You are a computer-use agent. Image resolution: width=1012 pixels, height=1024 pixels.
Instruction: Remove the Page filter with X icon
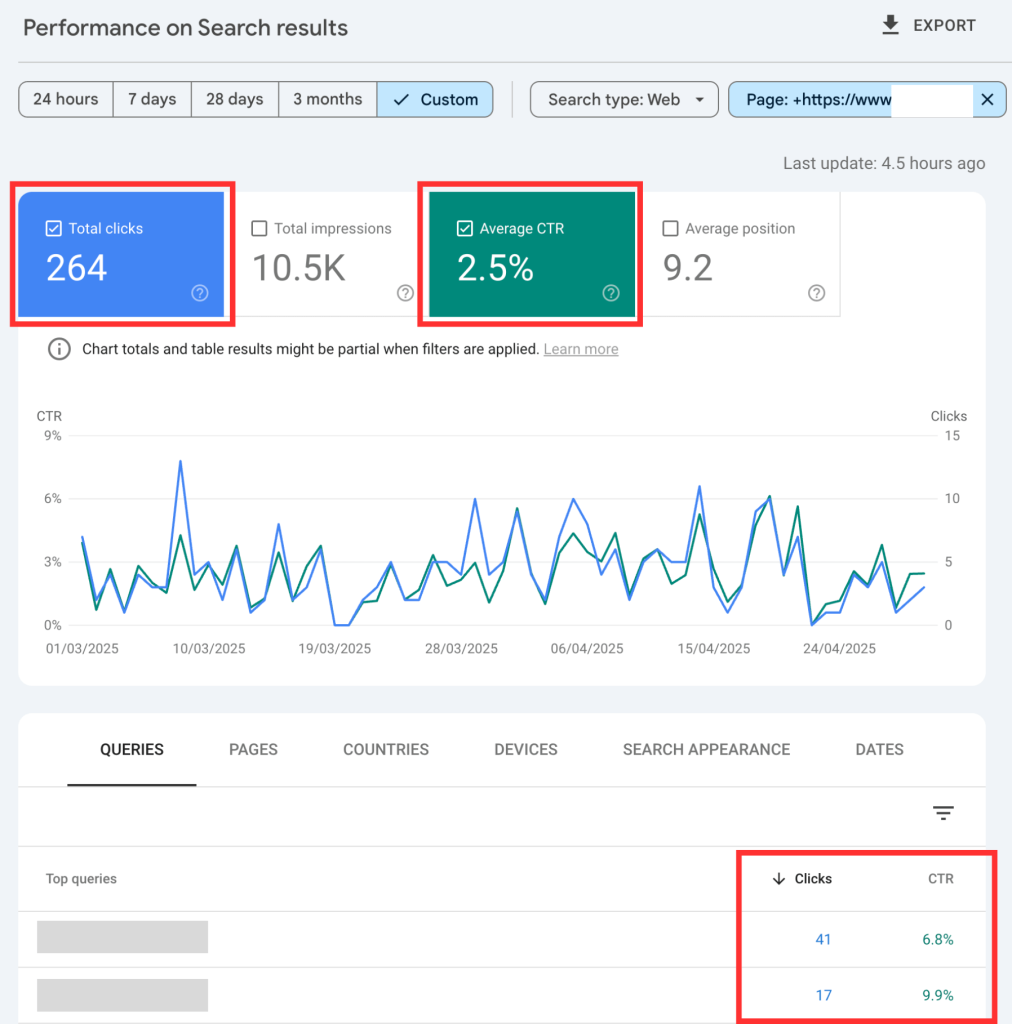pos(987,99)
